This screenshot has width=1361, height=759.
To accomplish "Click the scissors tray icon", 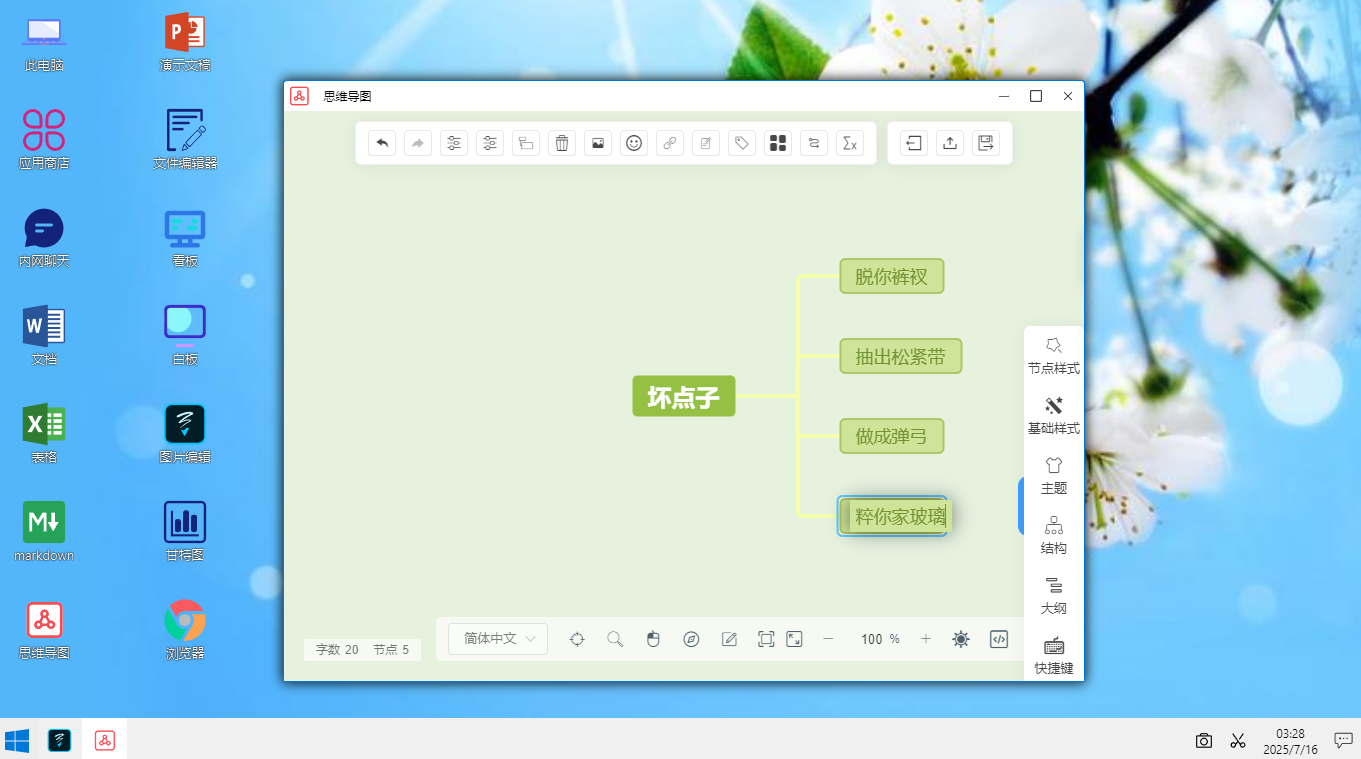I will [1238, 741].
